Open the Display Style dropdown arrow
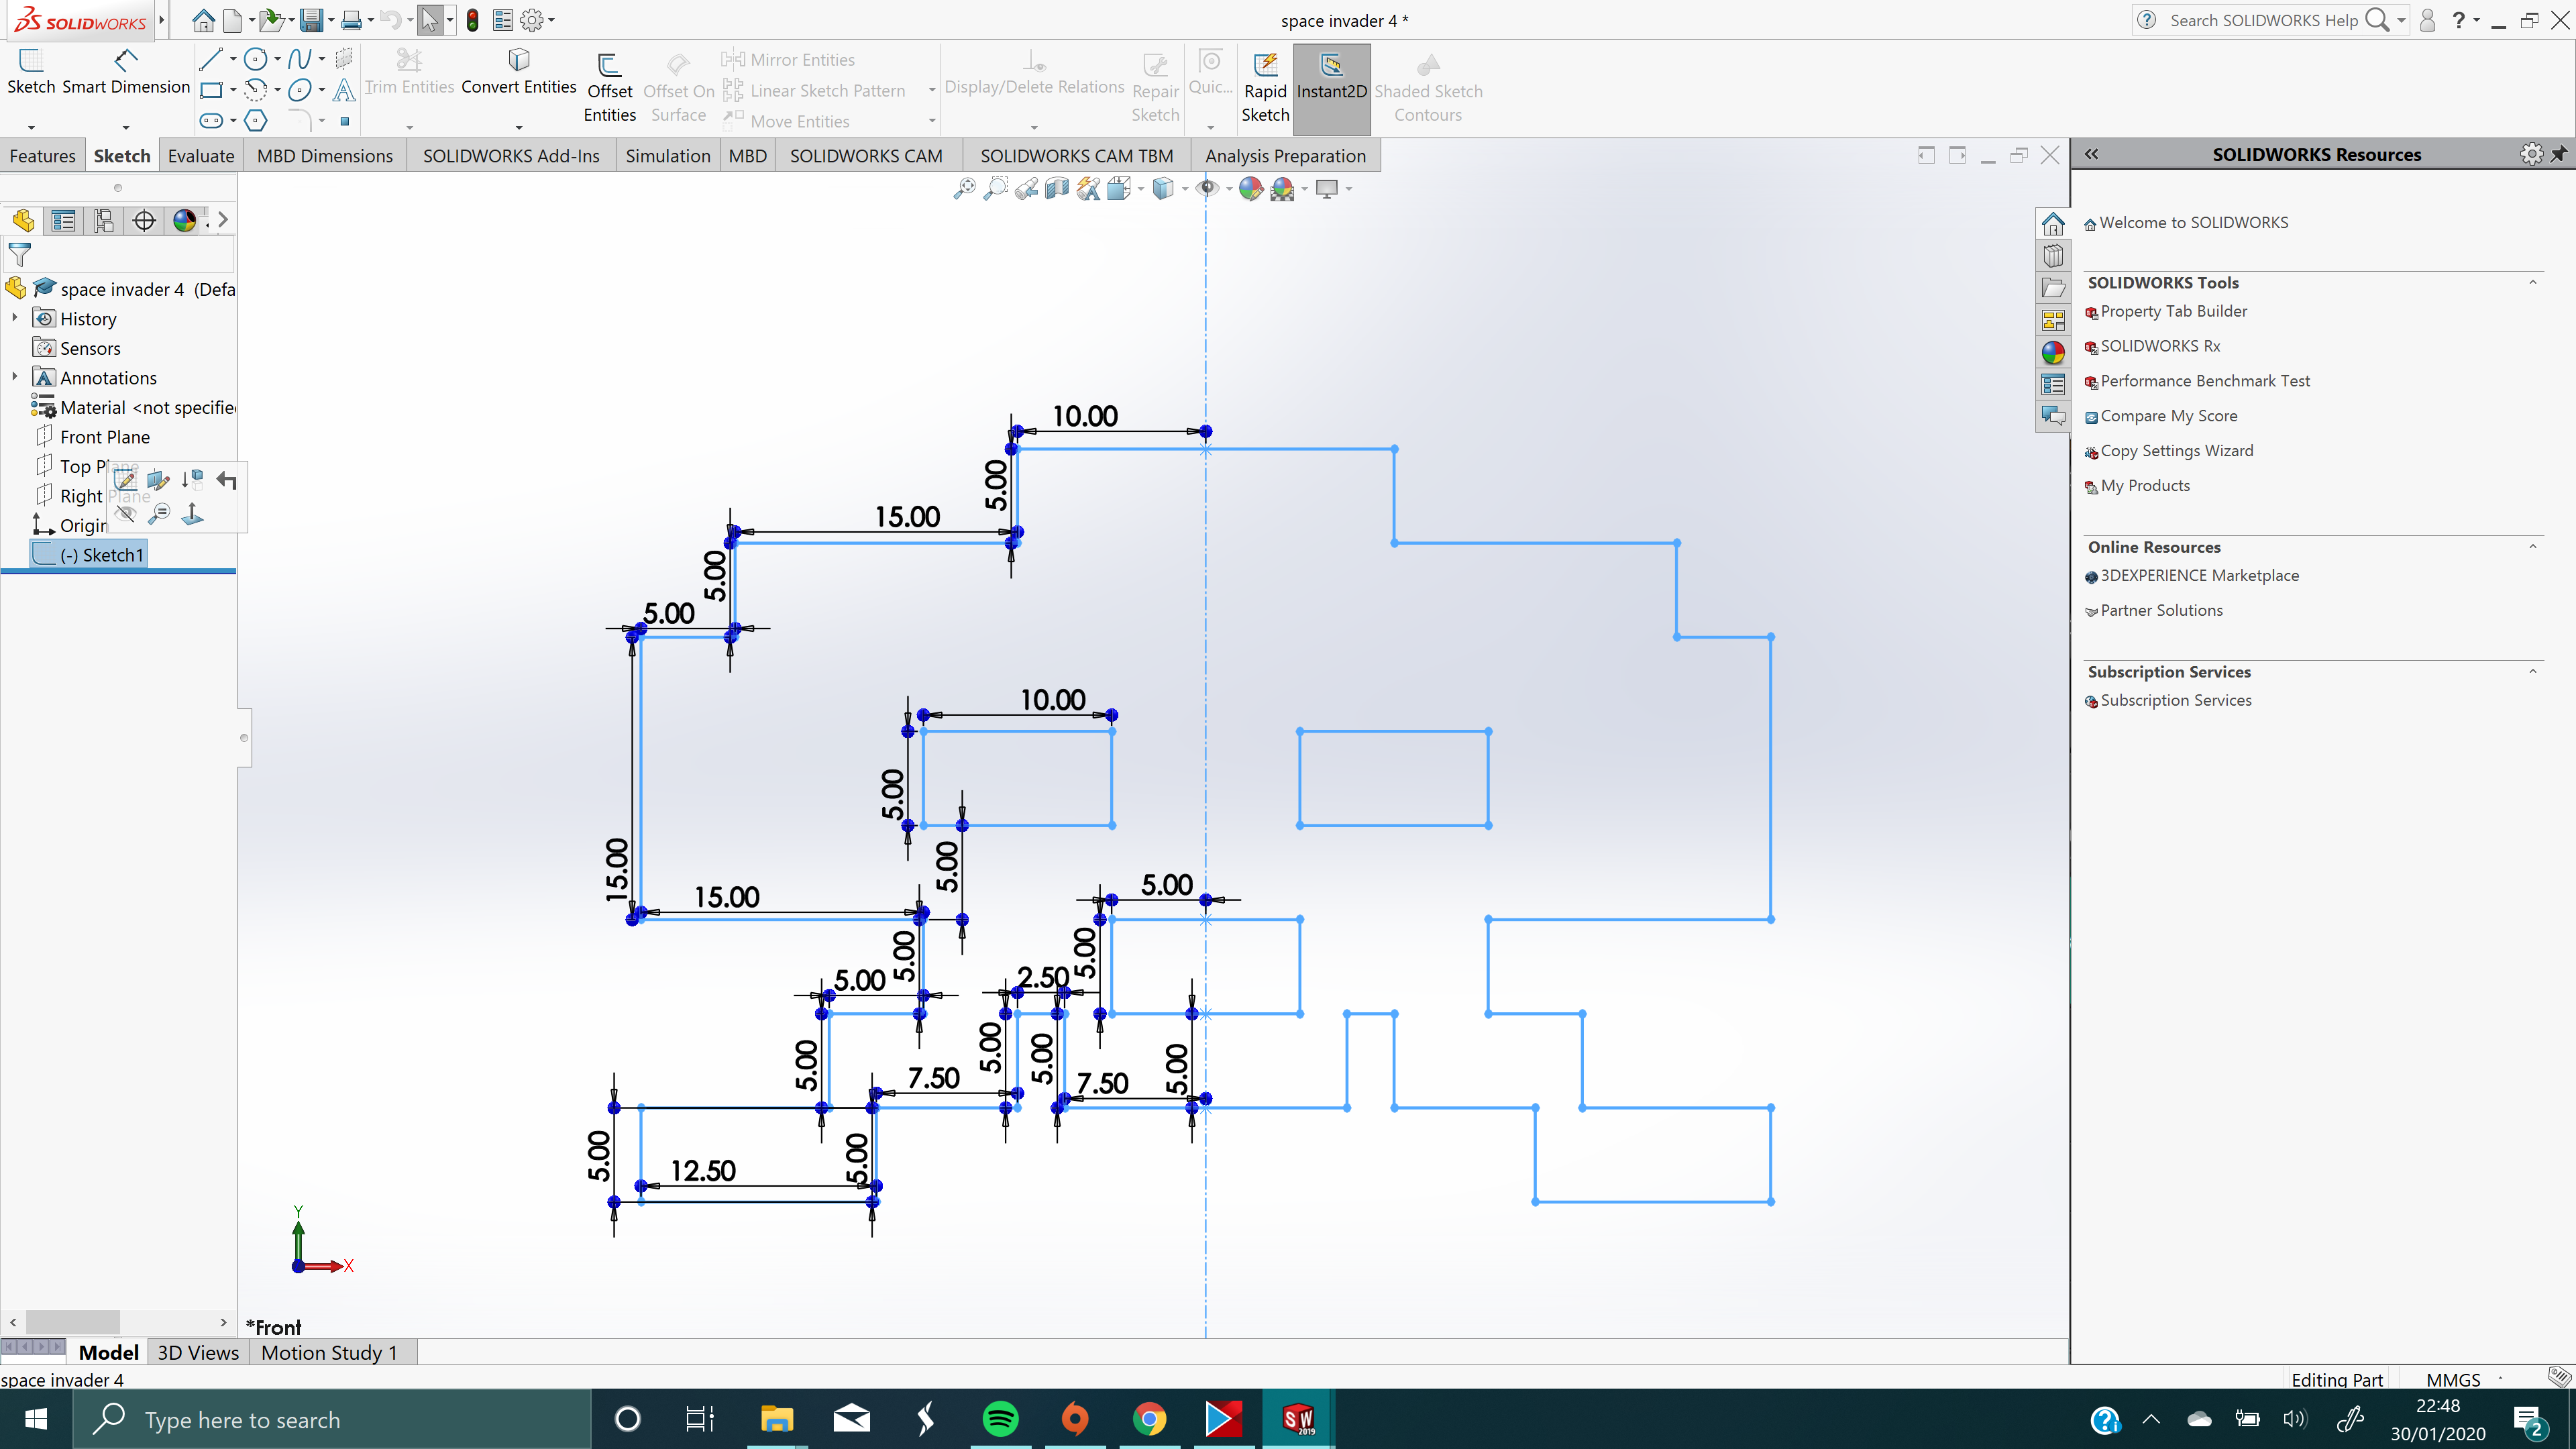 pyautogui.click(x=1184, y=189)
